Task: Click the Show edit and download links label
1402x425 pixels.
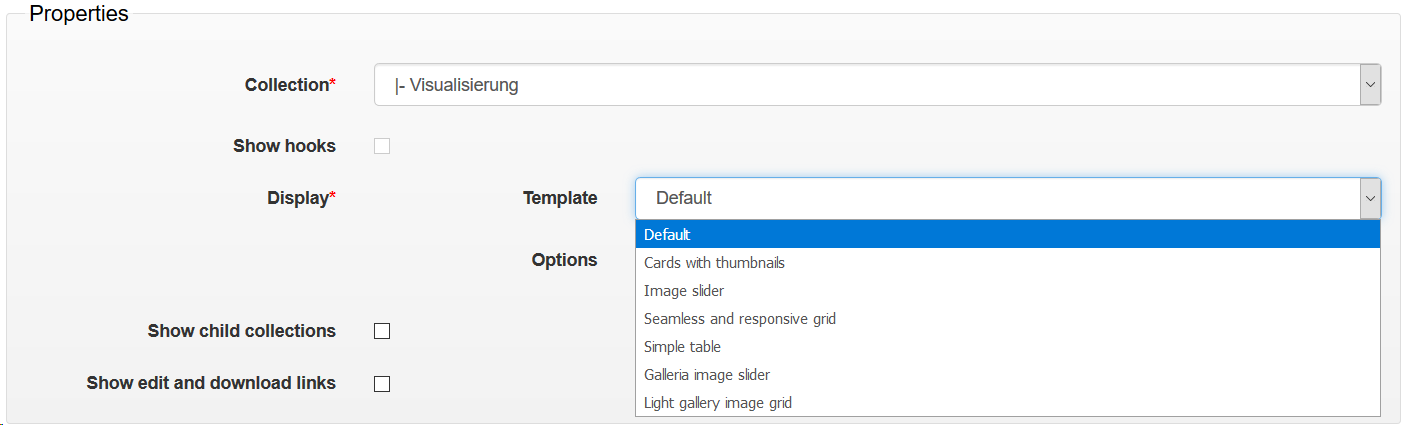Action: click(x=211, y=383)
